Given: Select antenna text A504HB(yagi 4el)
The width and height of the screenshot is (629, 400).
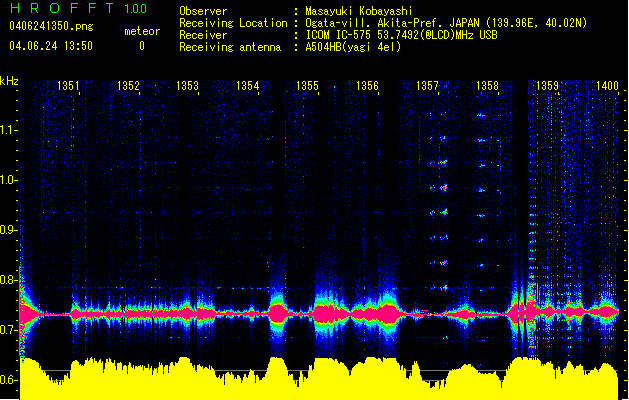Looking at the screenshot, I should pyautogui.click(x=353, y=47).
